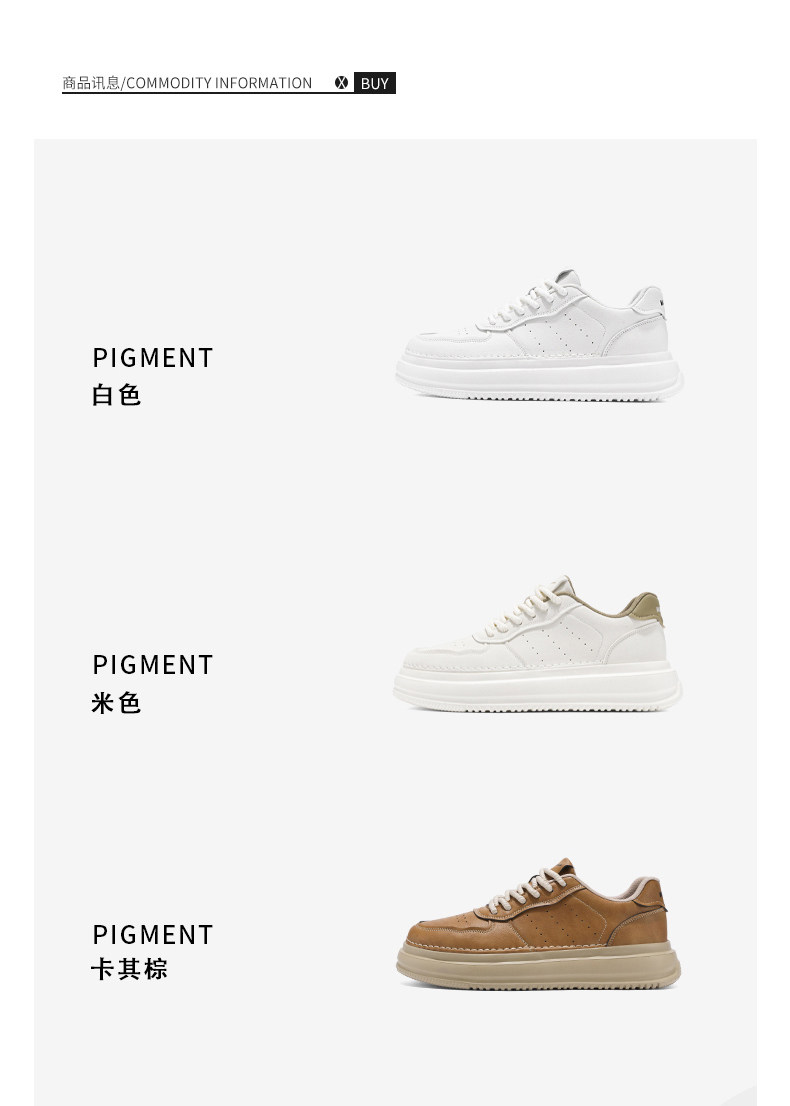Click the underline beneath COMMODITY INFORMATION
The width and height of the screenshot is (790, 1106).
(207, 93)
